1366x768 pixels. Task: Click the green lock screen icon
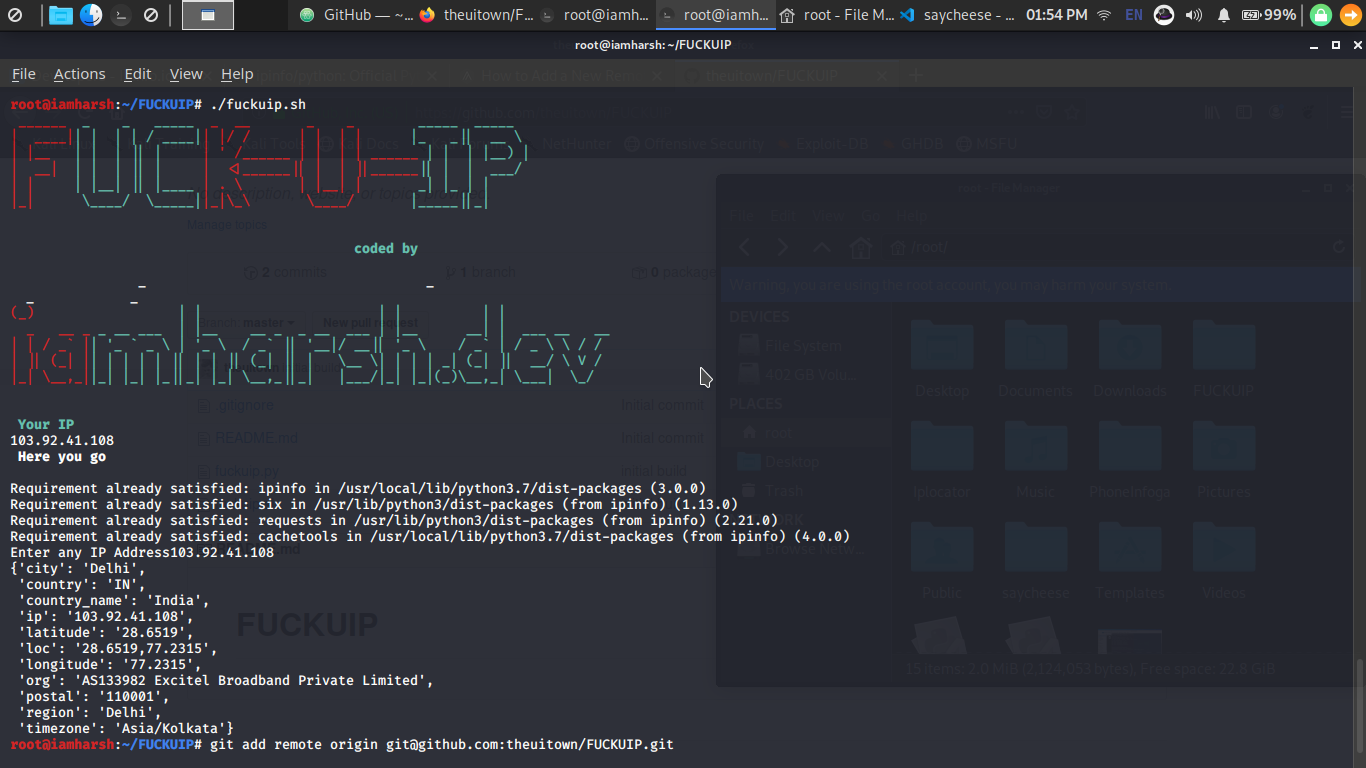click(x=1320, y=15)
